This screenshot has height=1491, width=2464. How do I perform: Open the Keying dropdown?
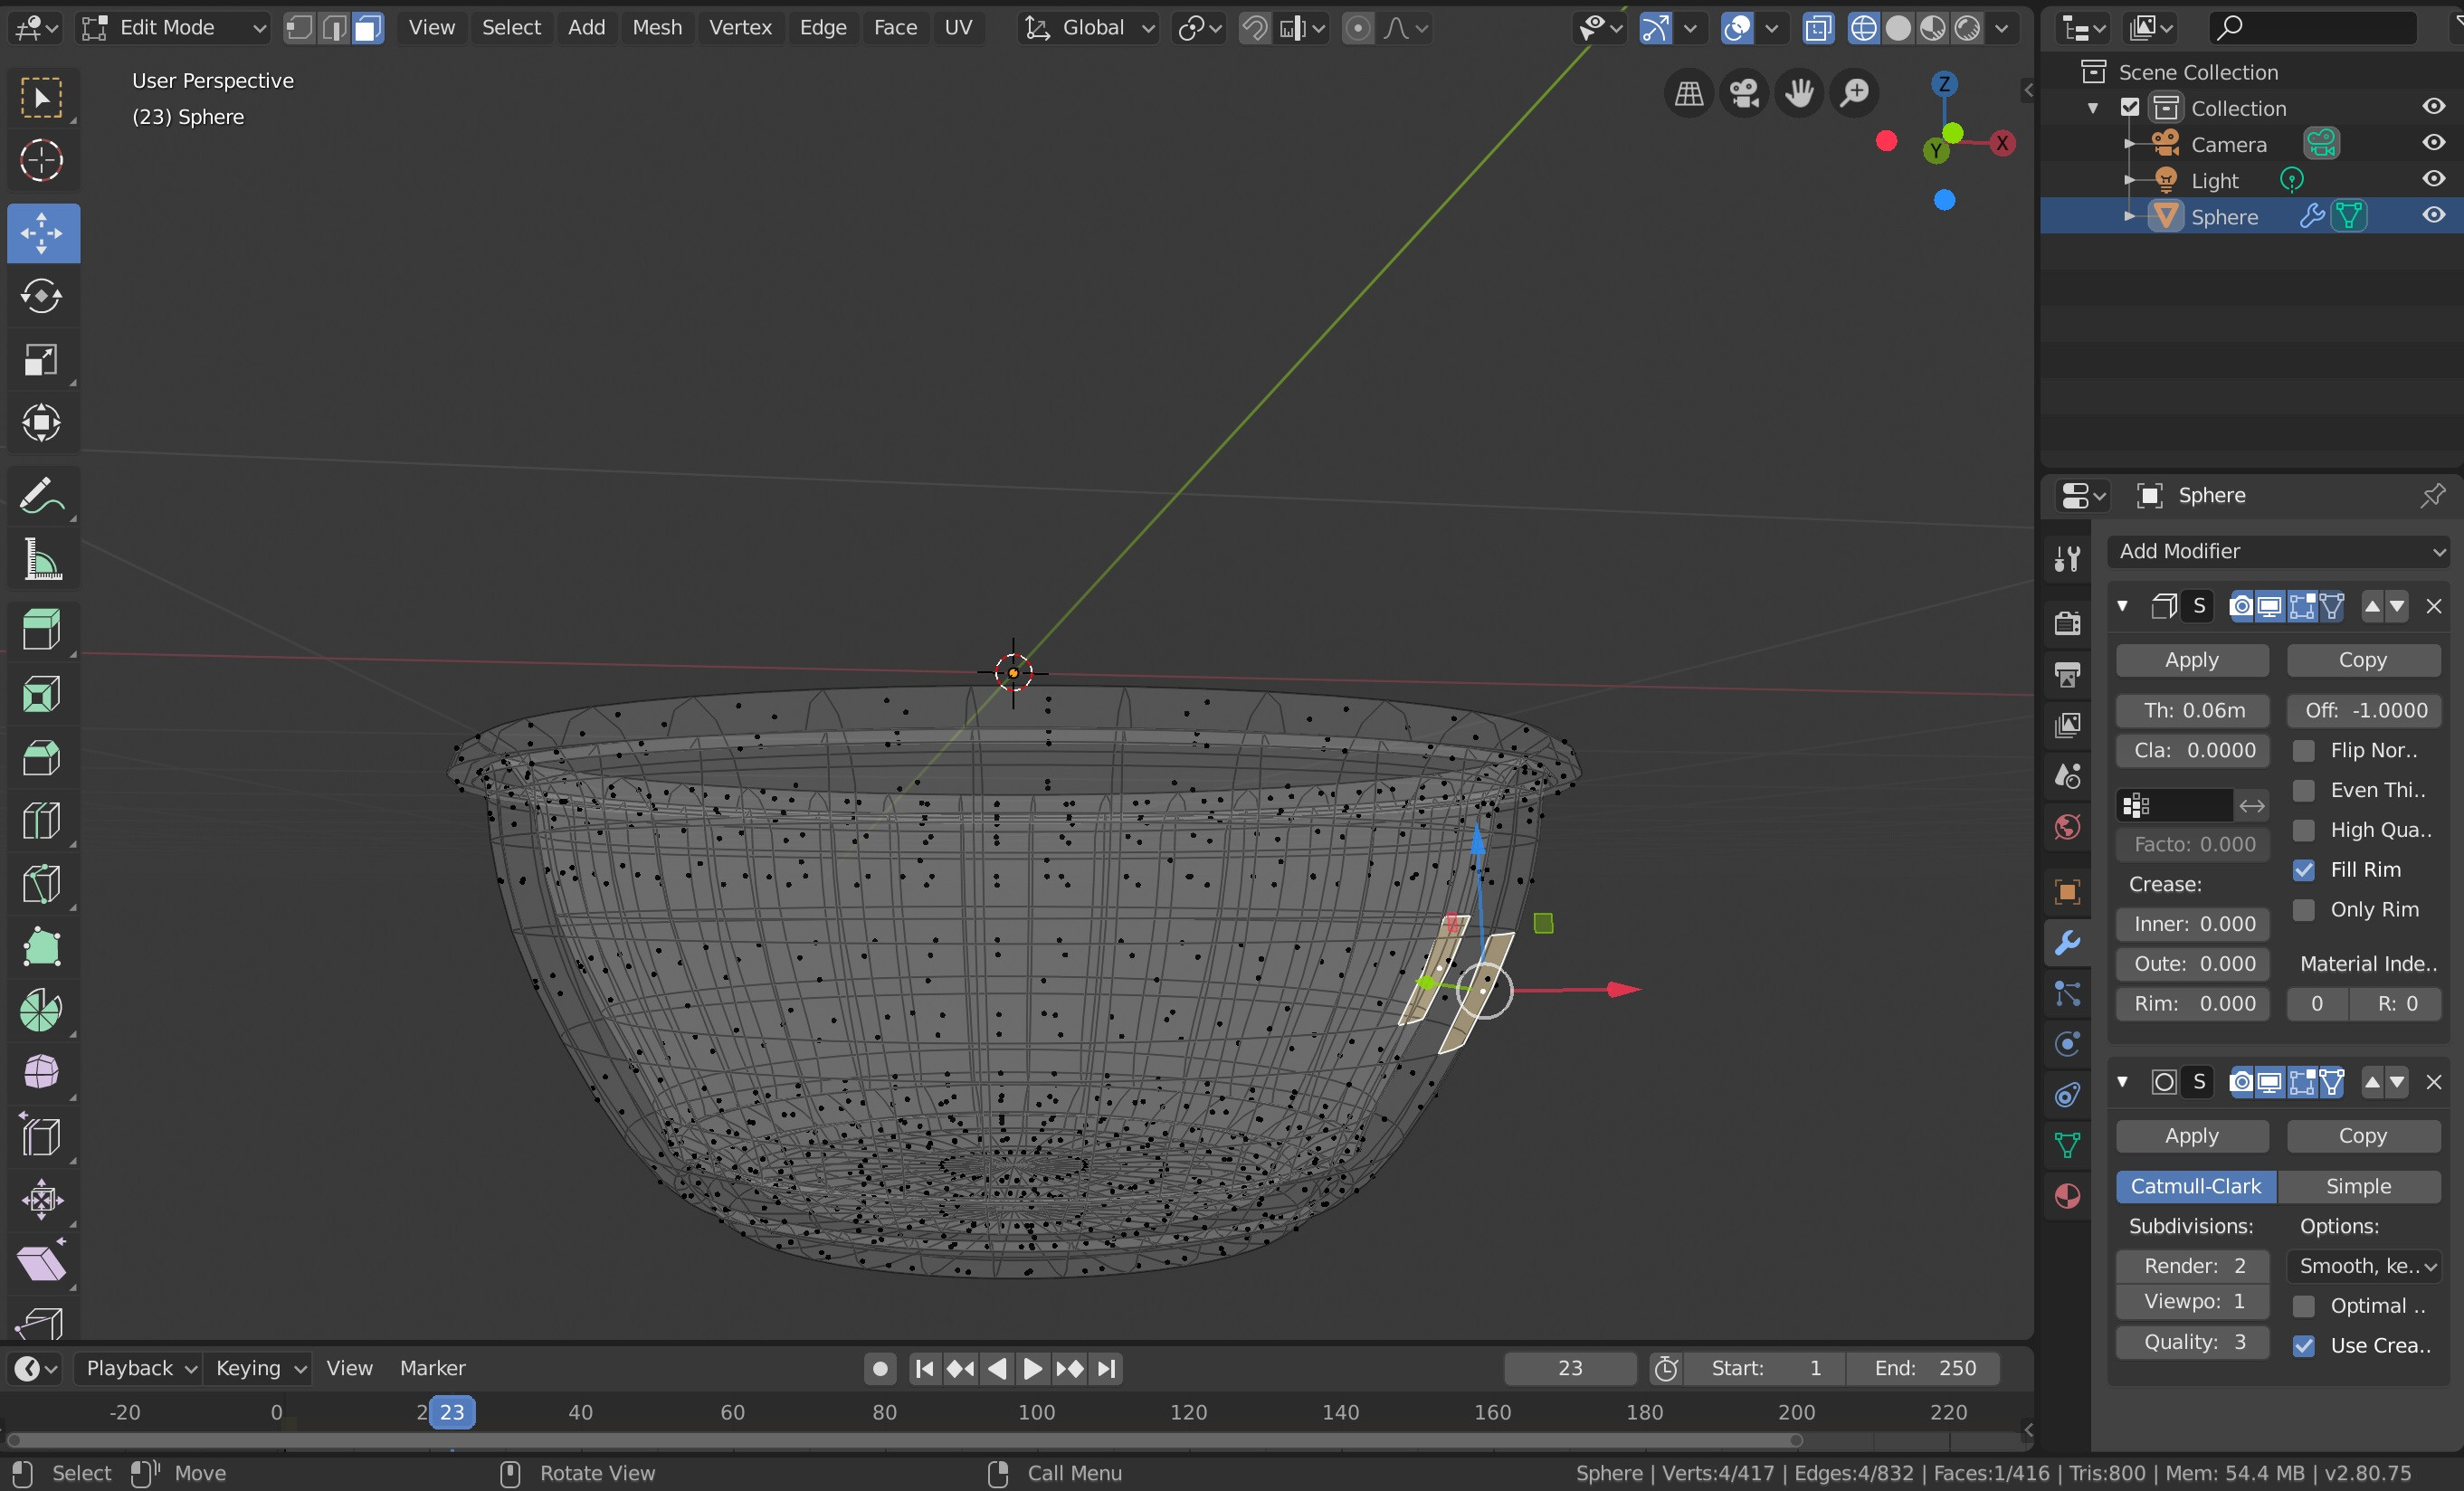259,1368
